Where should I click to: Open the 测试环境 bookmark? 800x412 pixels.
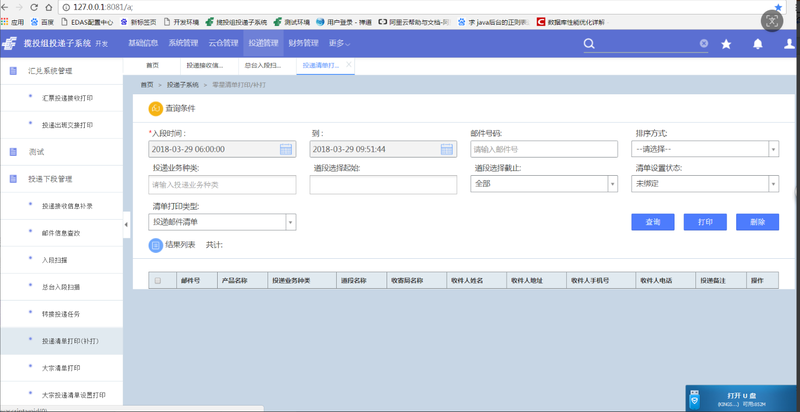click(291, 22)
